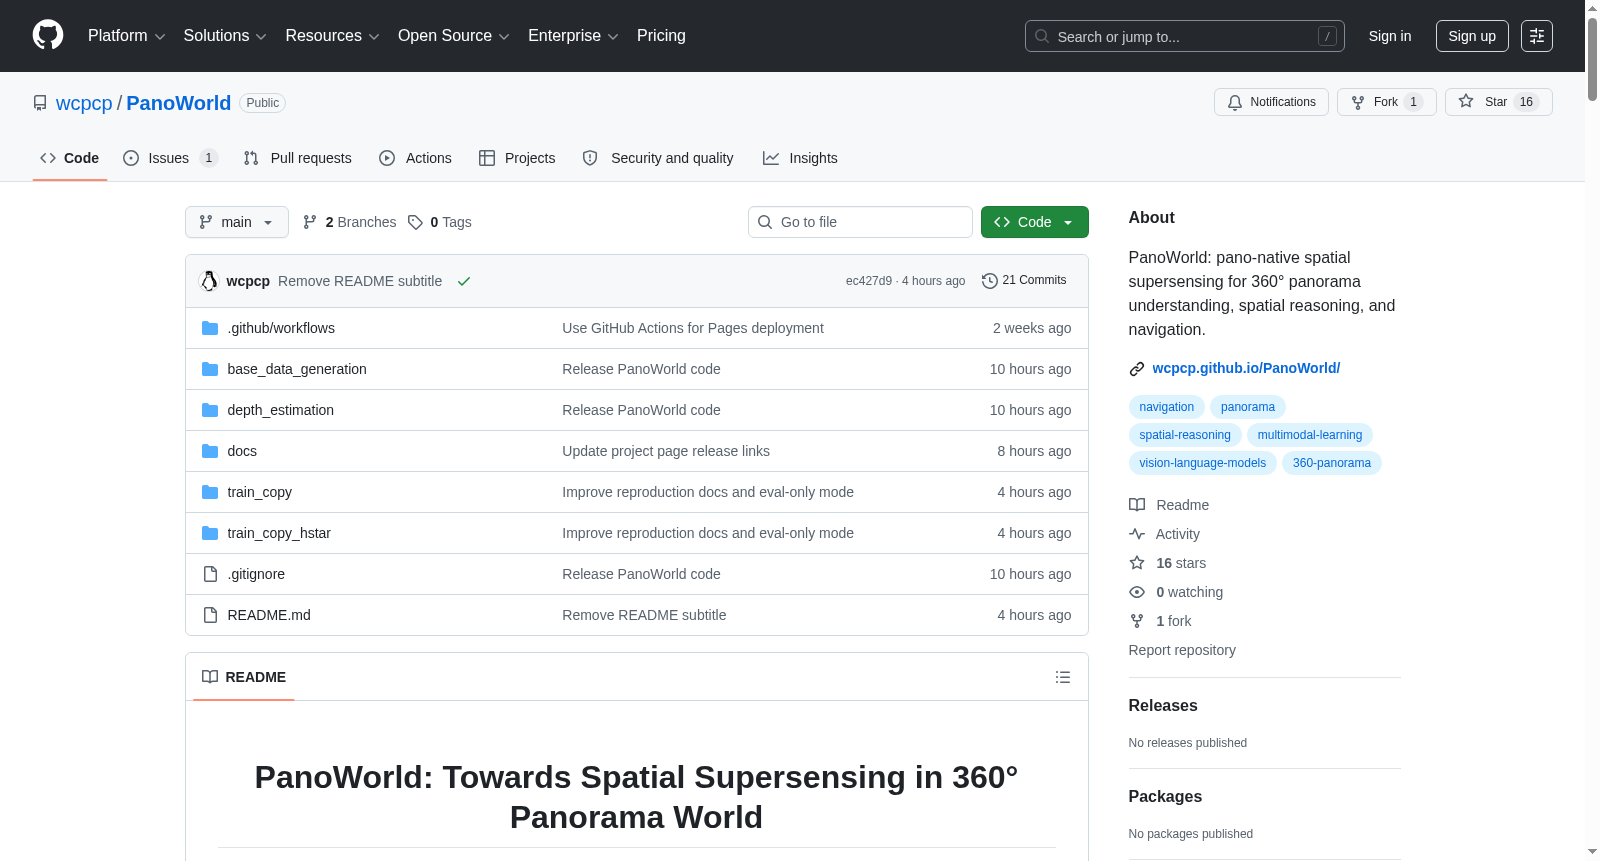
Task: Select the Code tab
Action: click(70, 158)
